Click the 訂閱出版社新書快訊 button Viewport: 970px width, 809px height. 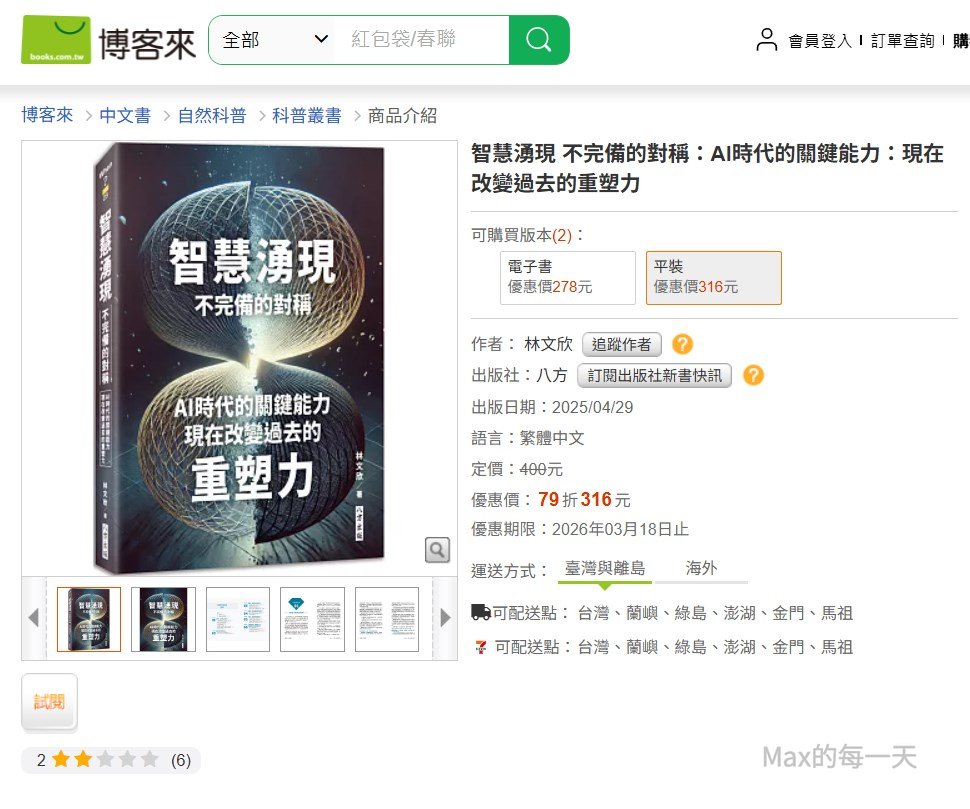coord(655,375)
